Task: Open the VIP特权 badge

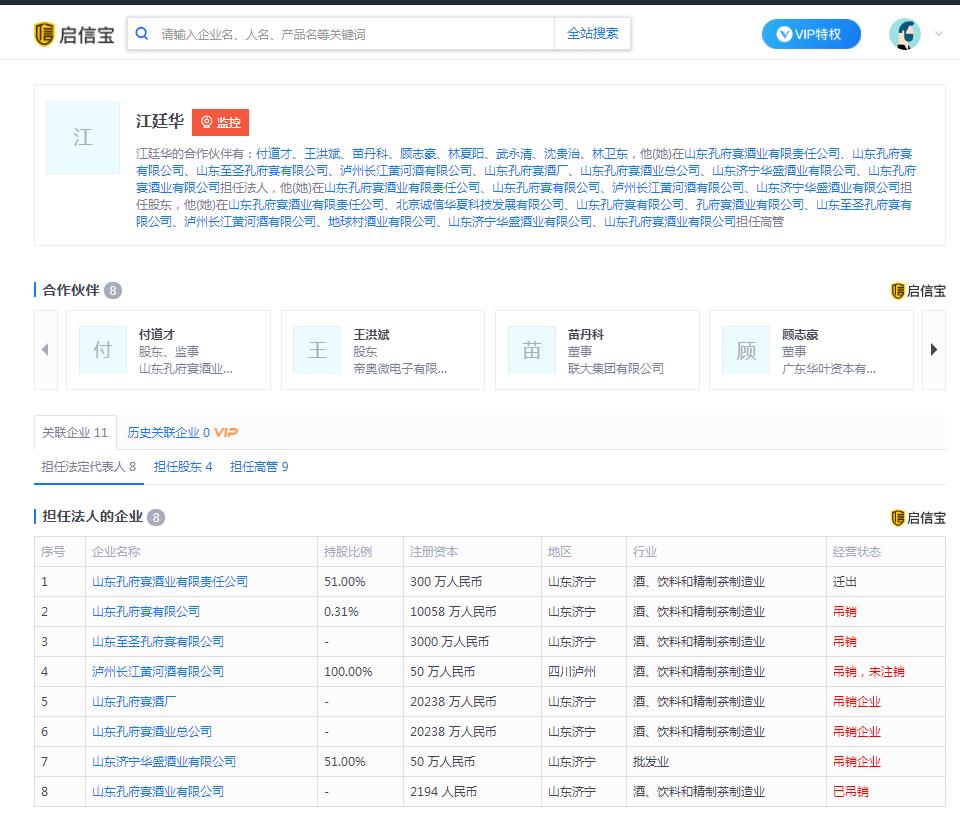Action: point(811,33)
